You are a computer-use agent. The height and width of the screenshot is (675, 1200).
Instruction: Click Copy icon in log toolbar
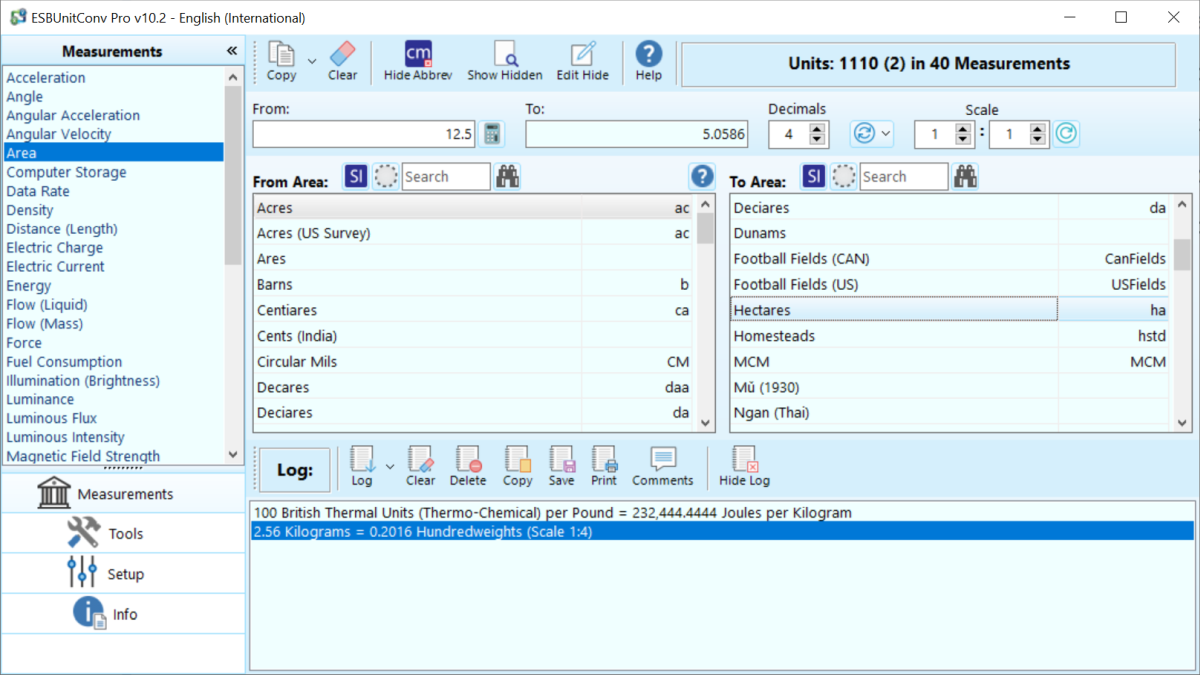pyautogui.click(x=517, y=467)
